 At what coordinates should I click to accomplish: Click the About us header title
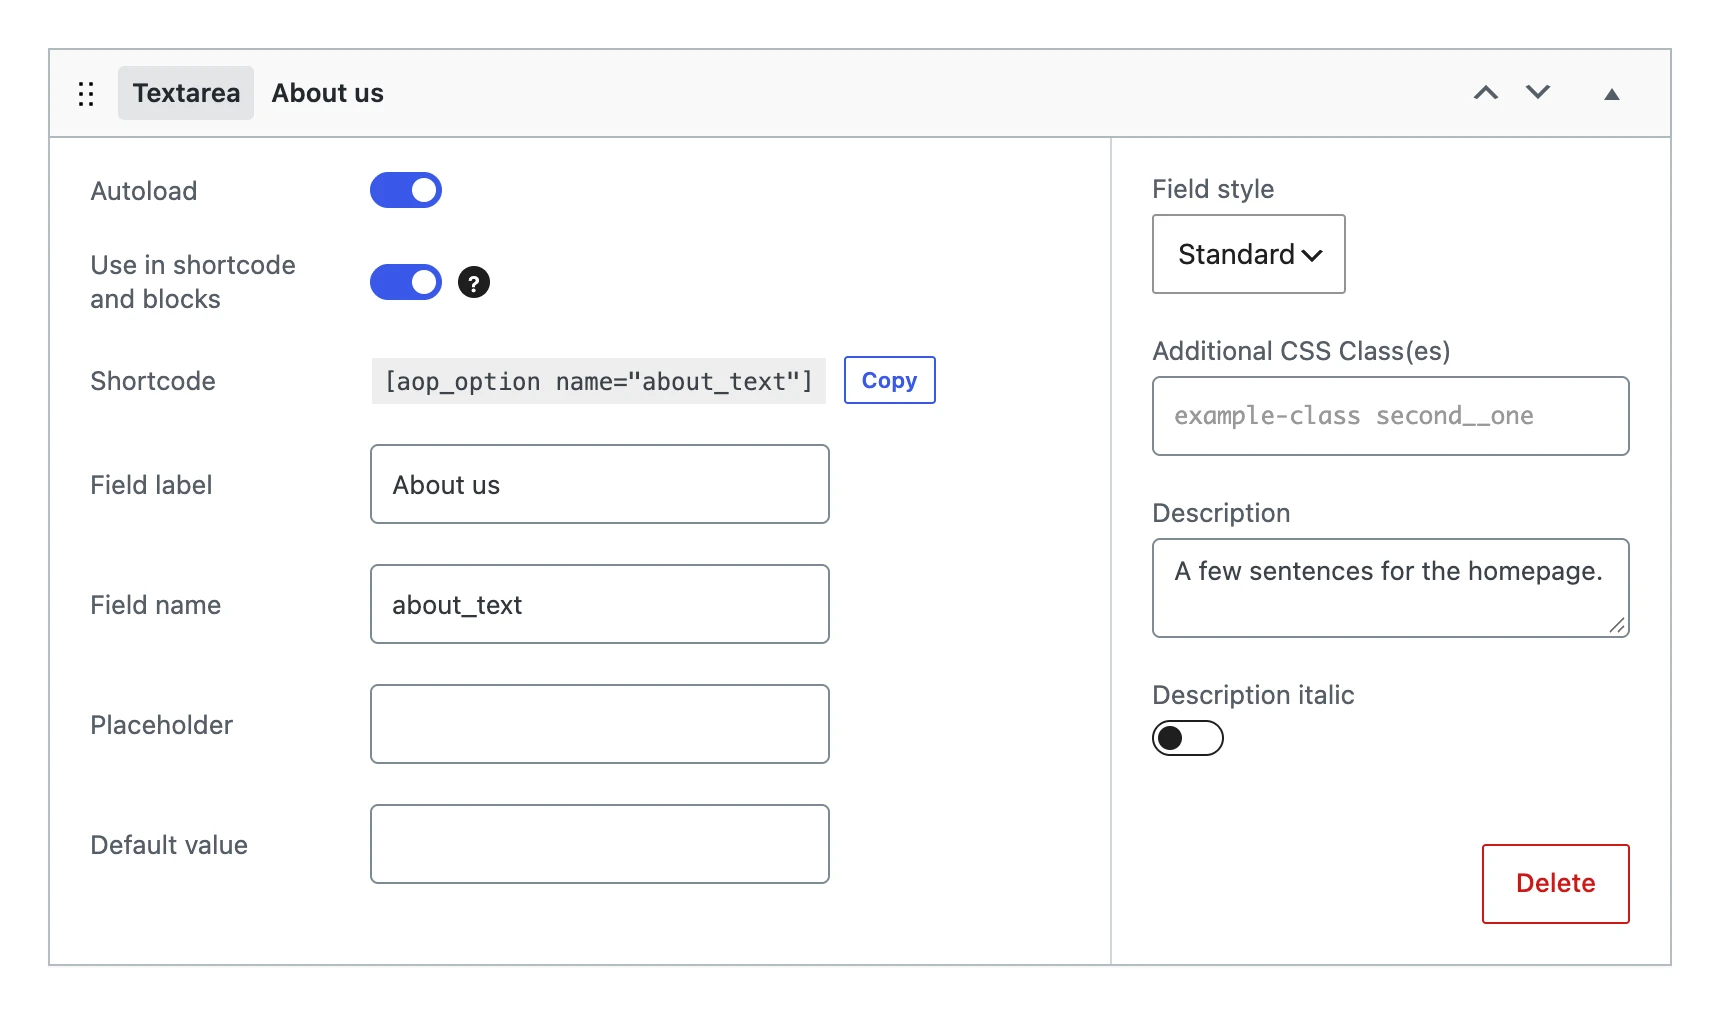point(328,93)
